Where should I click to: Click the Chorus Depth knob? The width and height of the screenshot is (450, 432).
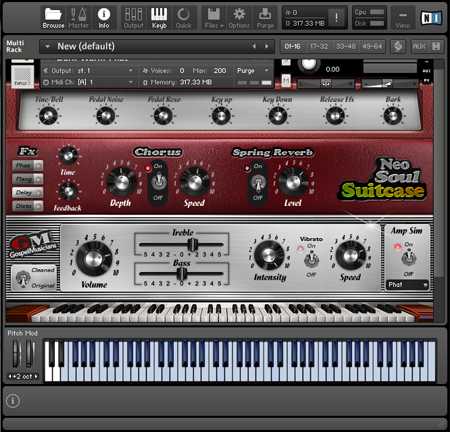click(x=121, y=182)
